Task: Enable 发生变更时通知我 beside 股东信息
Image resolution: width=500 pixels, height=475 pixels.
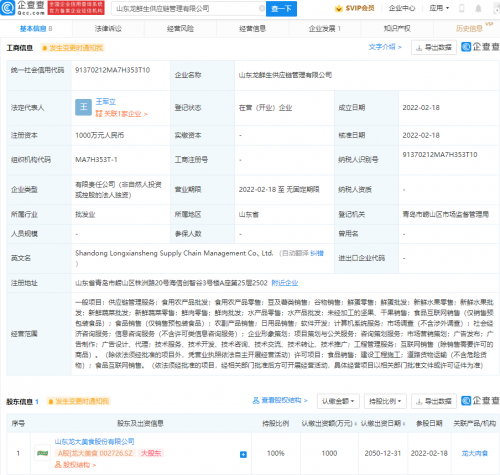Action: click(78, 401)
